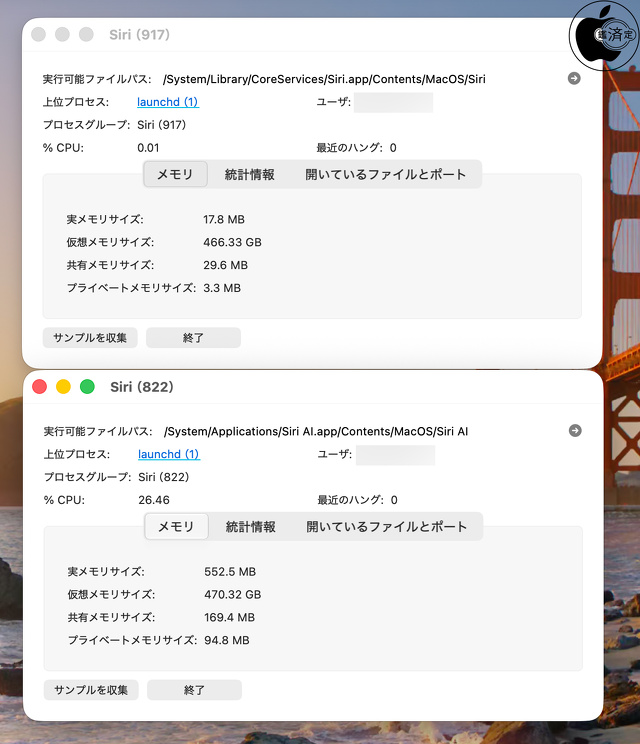640x744 pixels.
Task: Click 終了 button in Siri (822) window
Action: 194,690
